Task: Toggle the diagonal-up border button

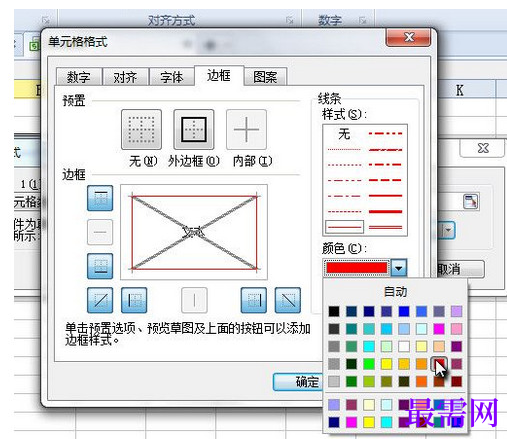Action: pyautogui.click(x=100, y=300)
